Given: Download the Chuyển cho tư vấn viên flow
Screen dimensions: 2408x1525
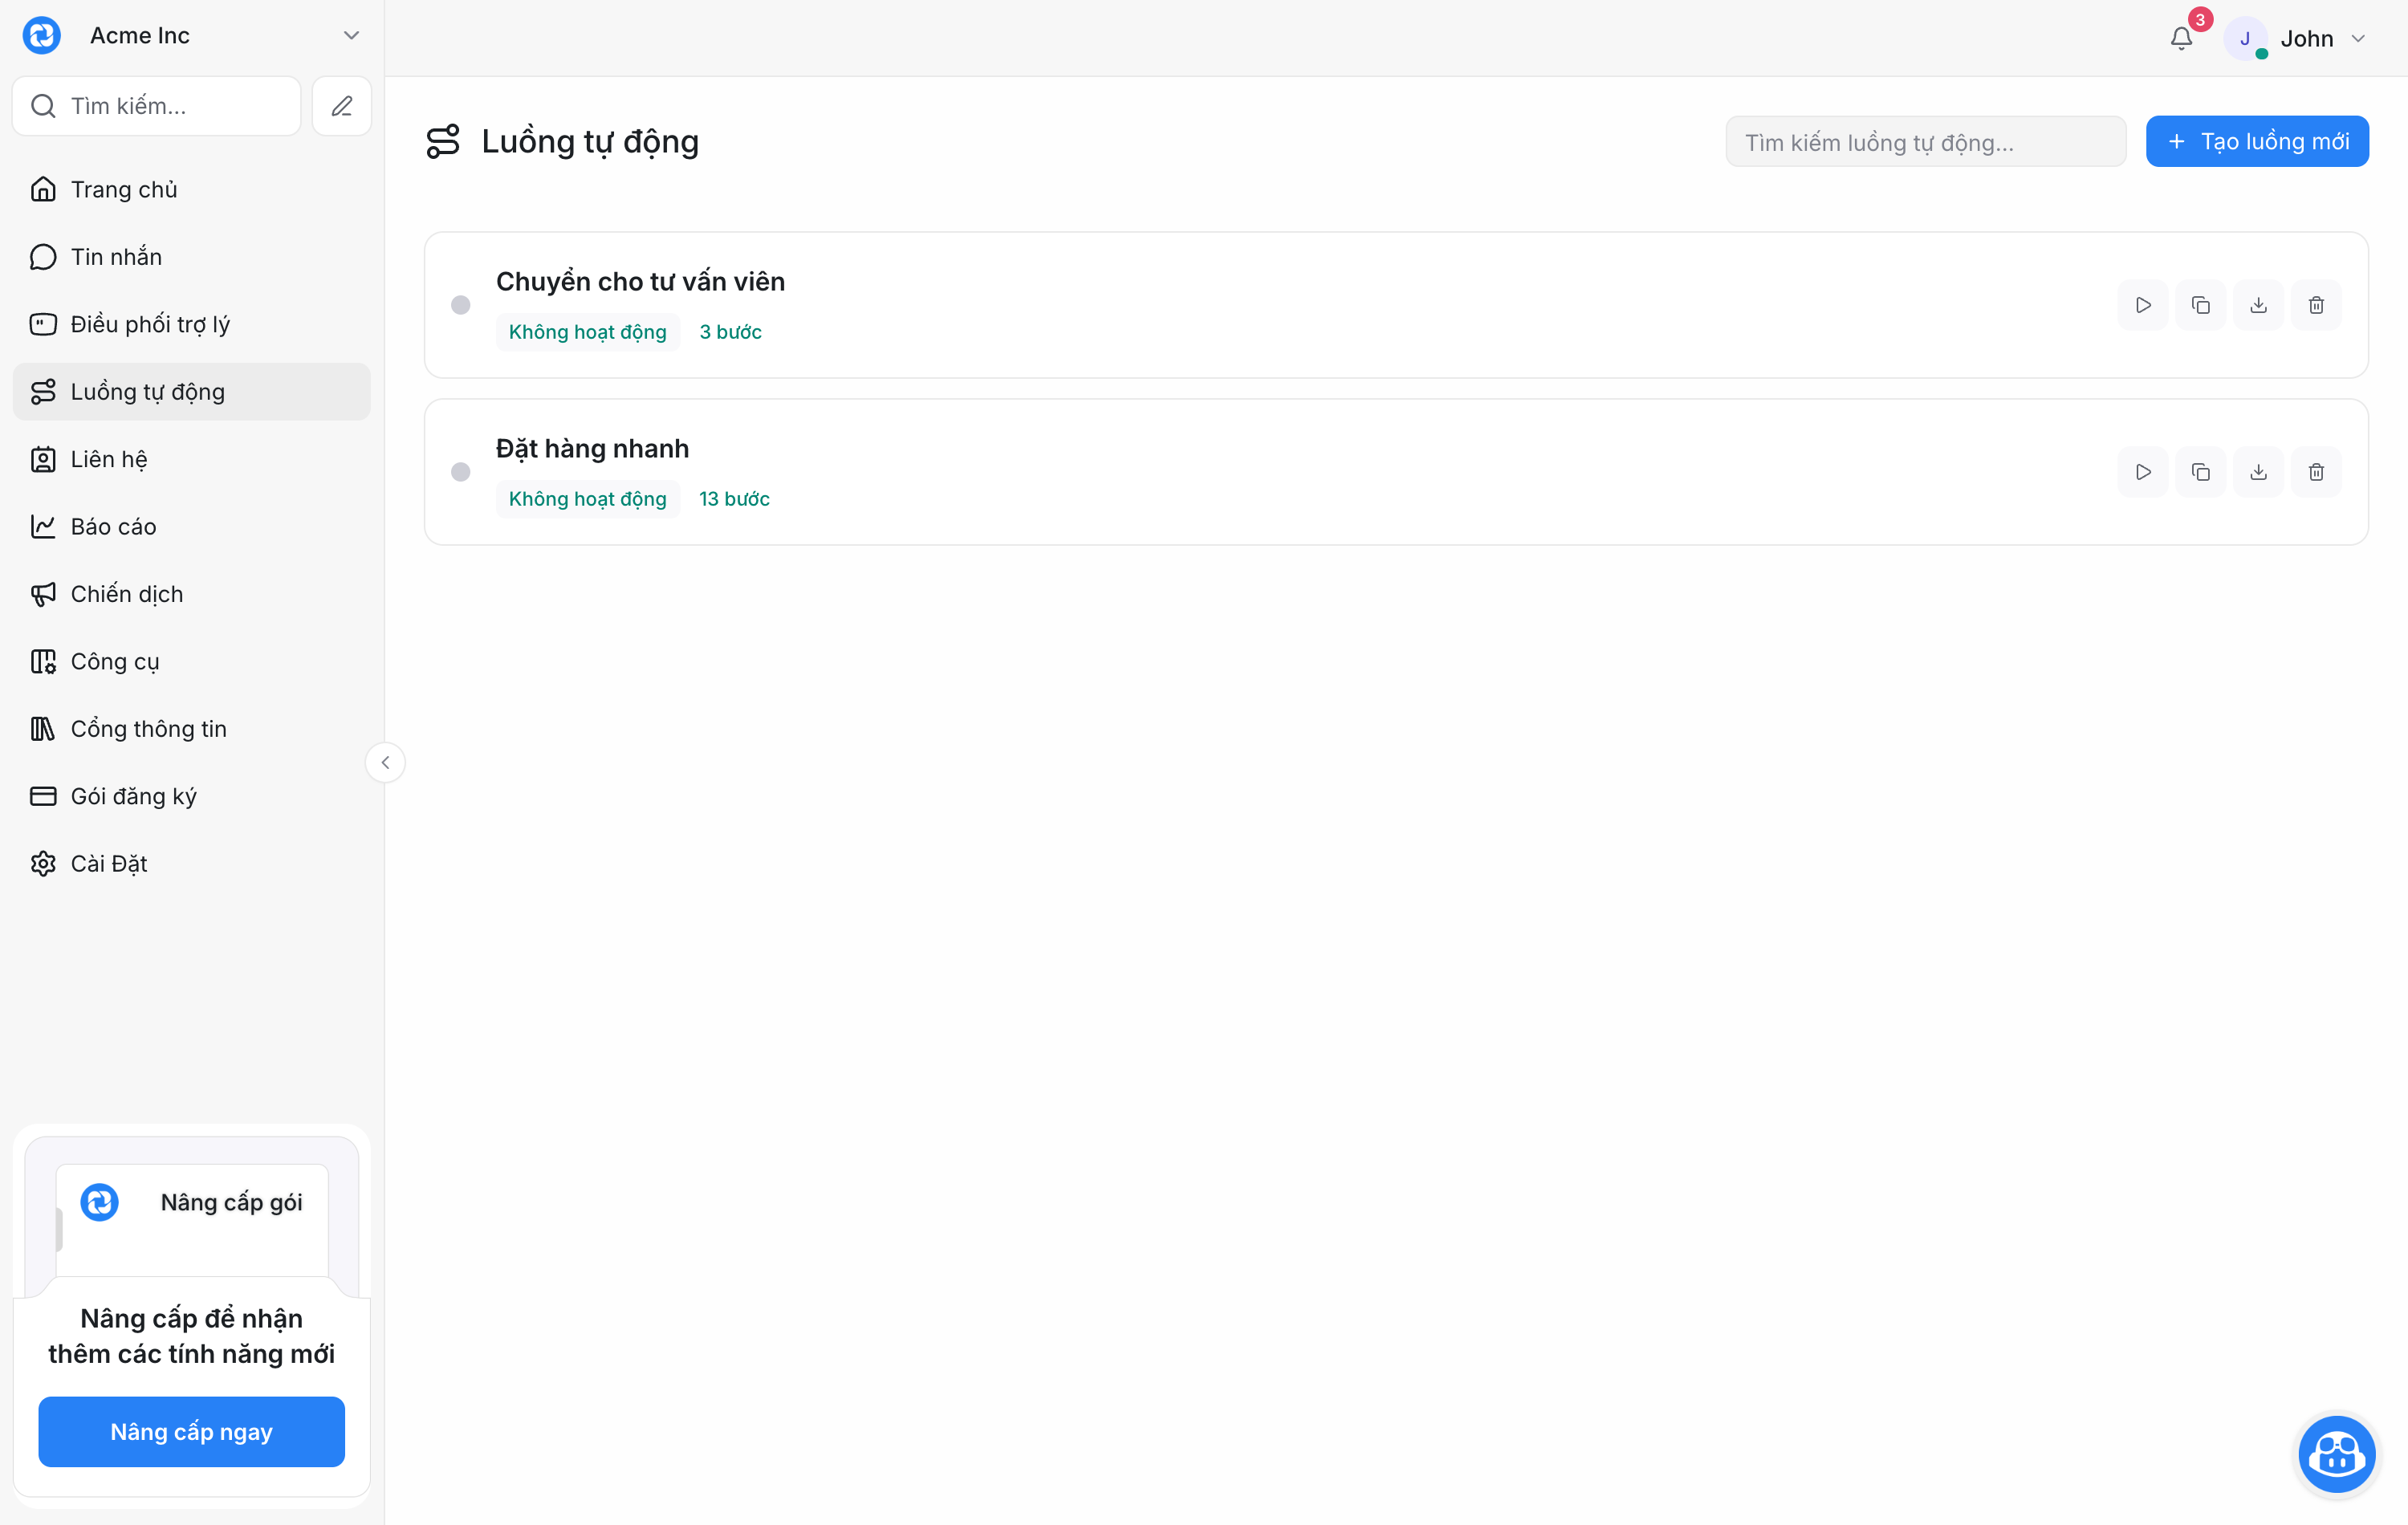Looking at the screenshot, I should (2258, 305).
